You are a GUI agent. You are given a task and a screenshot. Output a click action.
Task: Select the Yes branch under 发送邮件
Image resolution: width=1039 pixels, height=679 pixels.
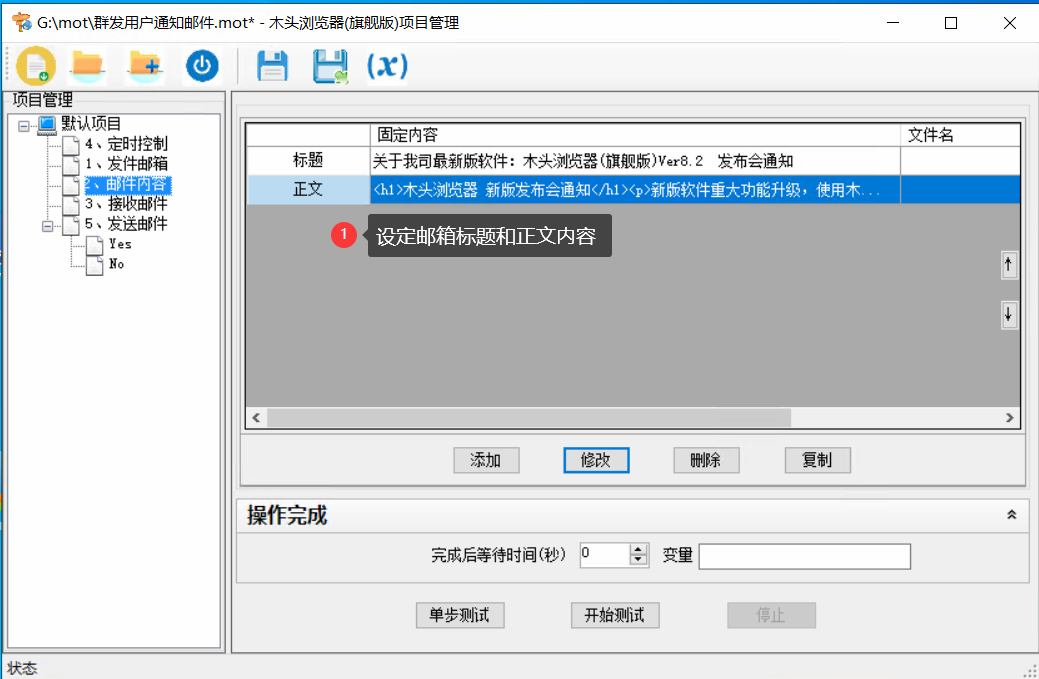[118, 243]
